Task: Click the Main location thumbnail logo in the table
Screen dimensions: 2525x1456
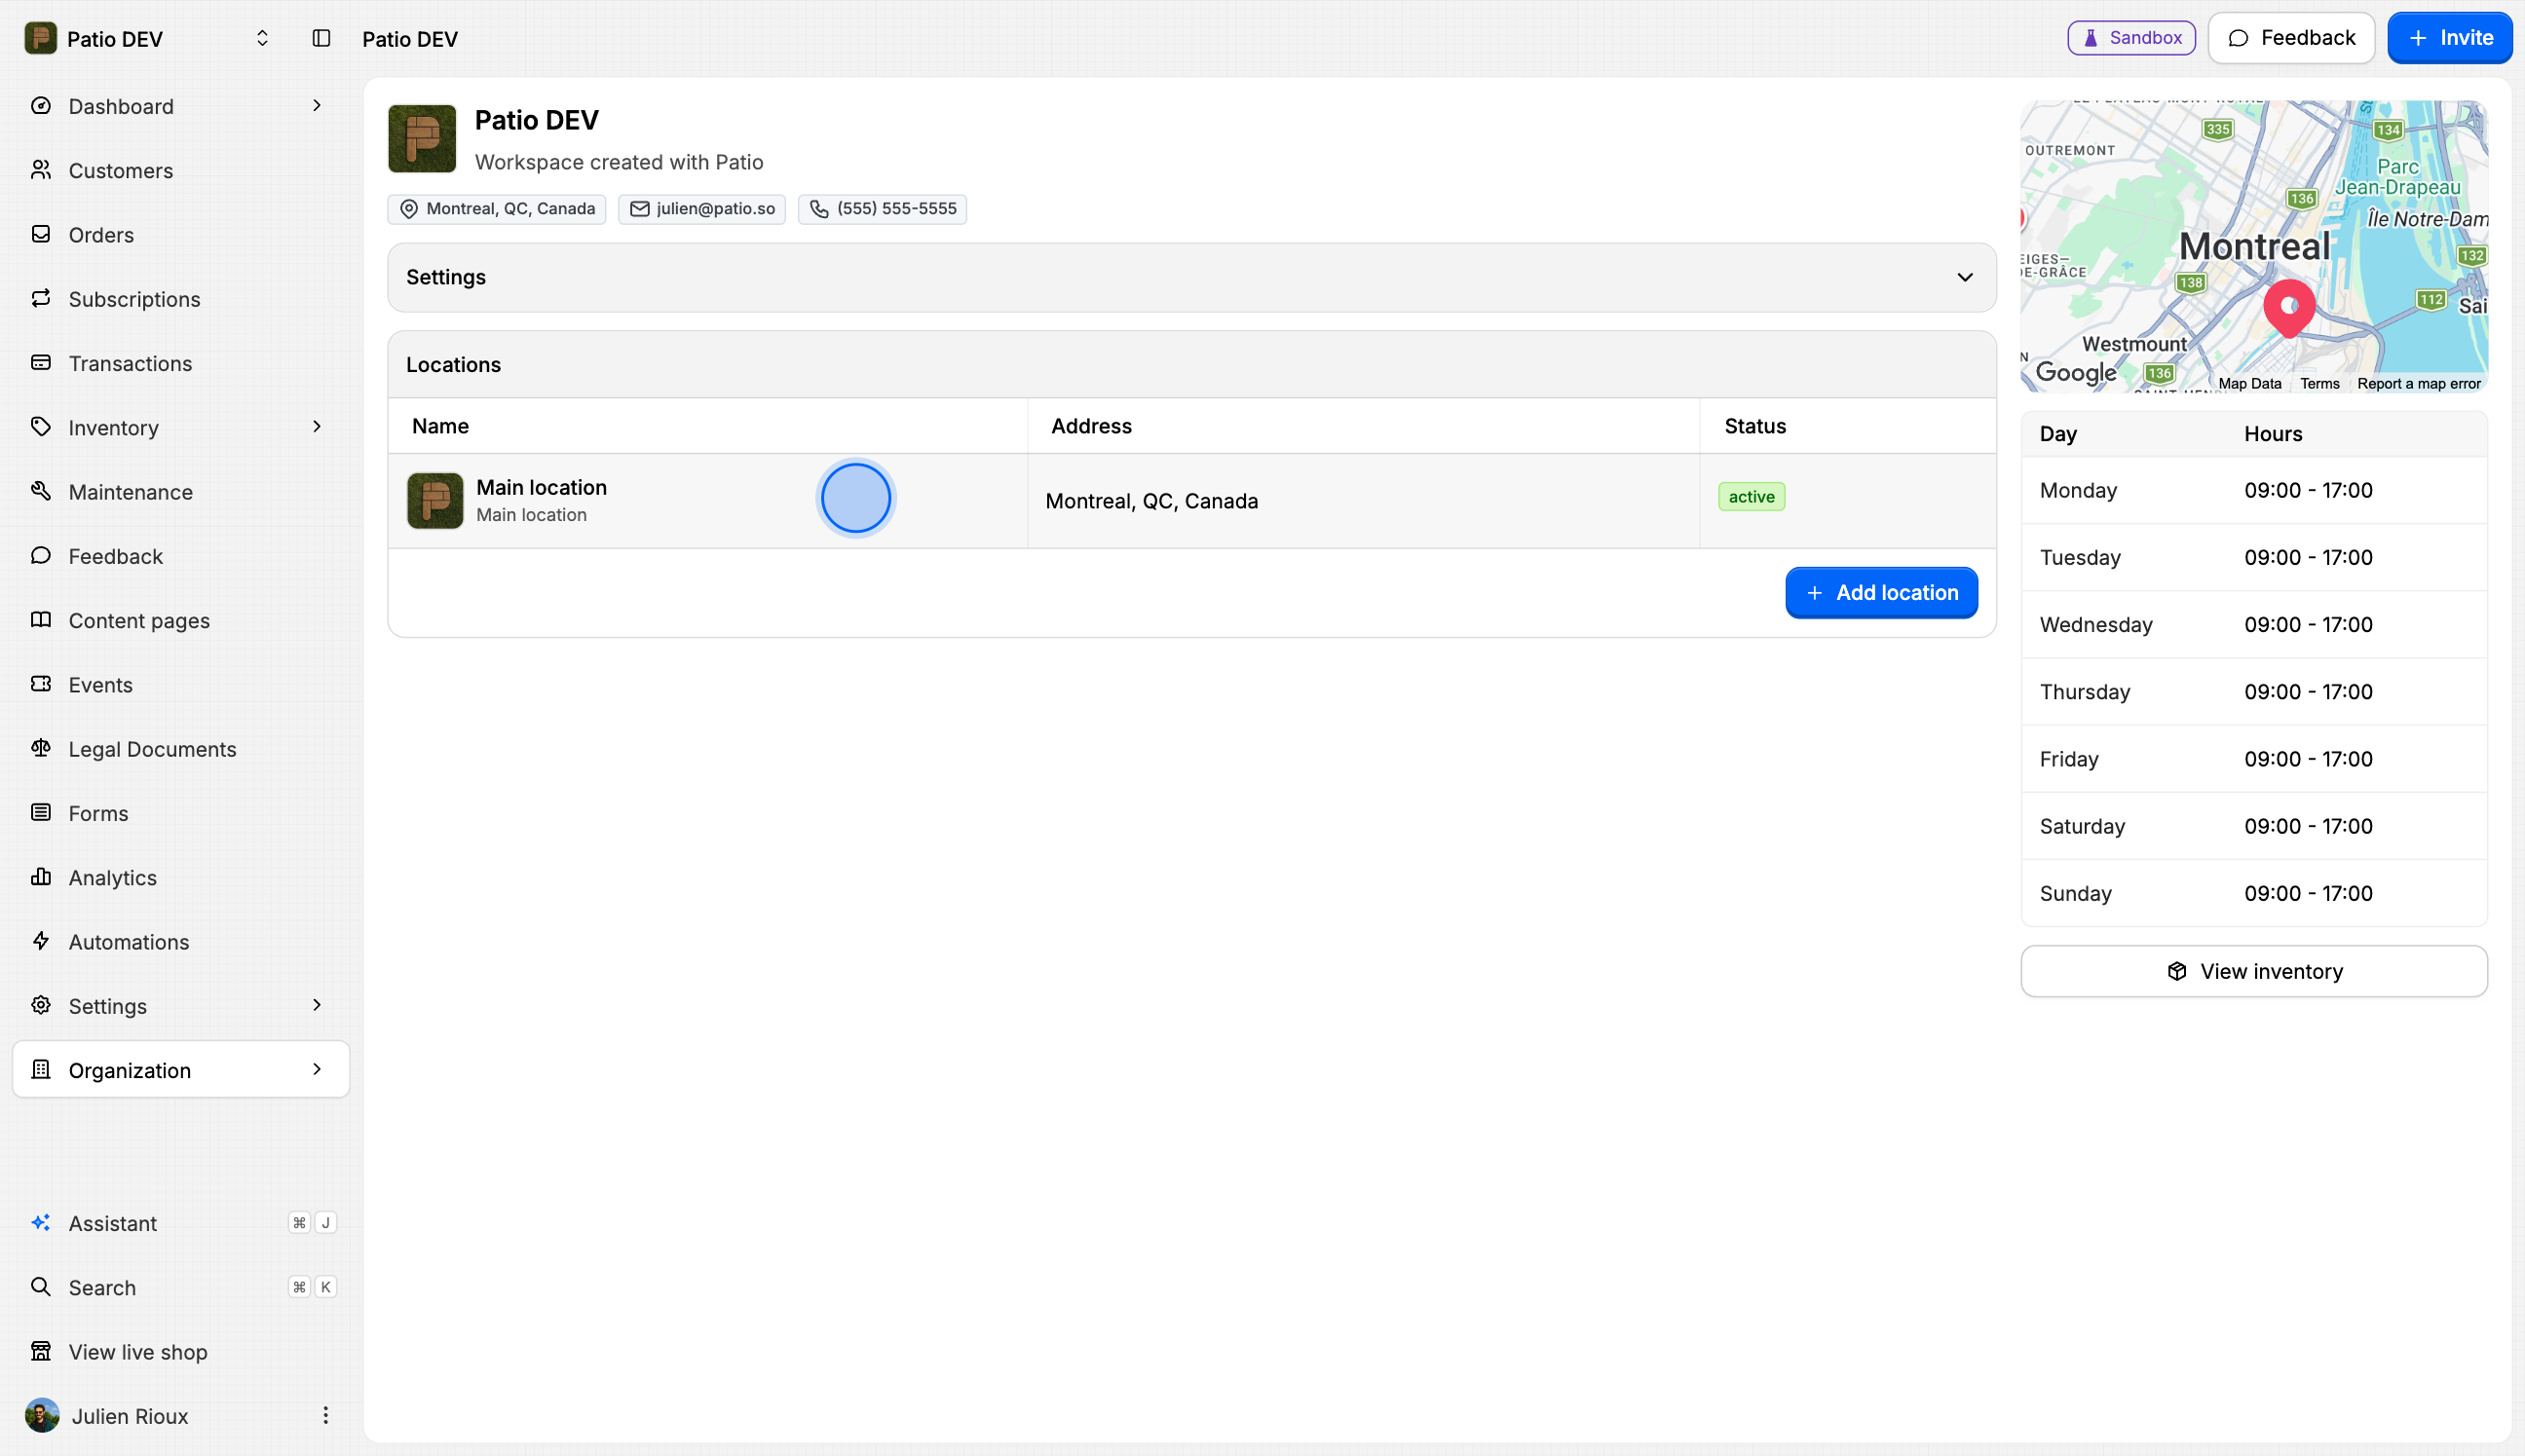Action: 435,500
